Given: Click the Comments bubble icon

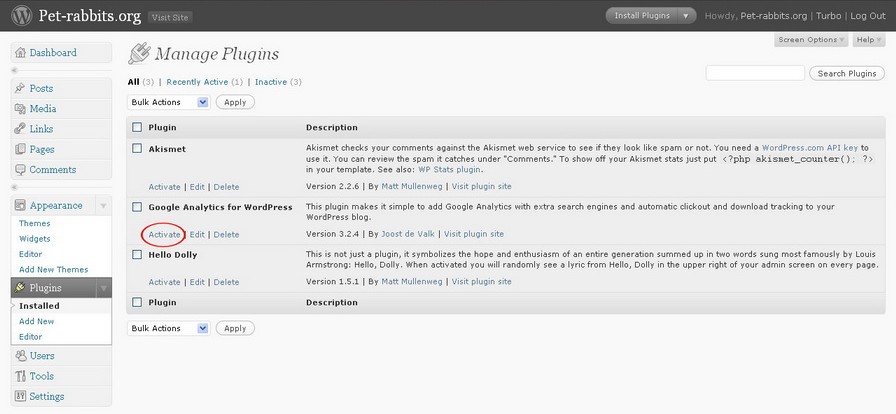Looking at the screenshot, I should tap(21, 170).
